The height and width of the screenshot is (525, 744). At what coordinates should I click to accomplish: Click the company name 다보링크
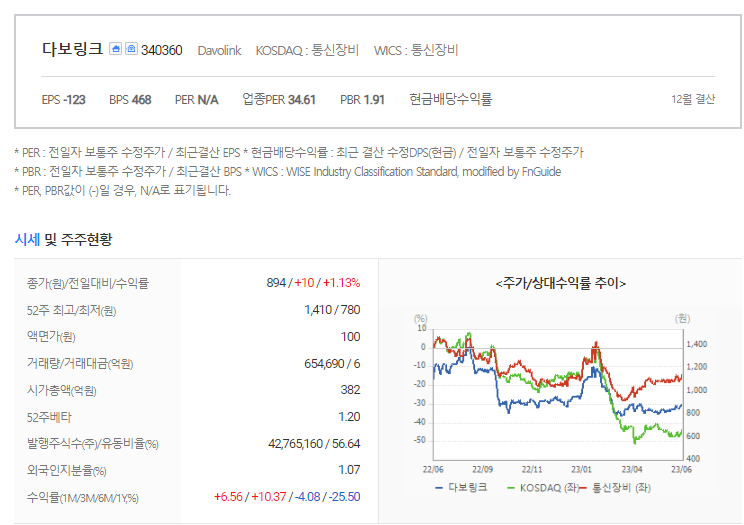click(x=72, y=49)
